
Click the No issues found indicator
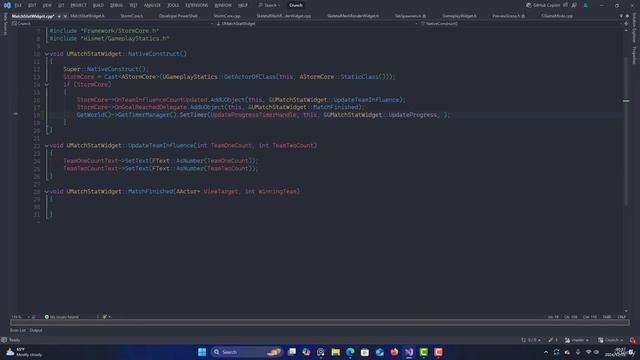tap(62, 317)
